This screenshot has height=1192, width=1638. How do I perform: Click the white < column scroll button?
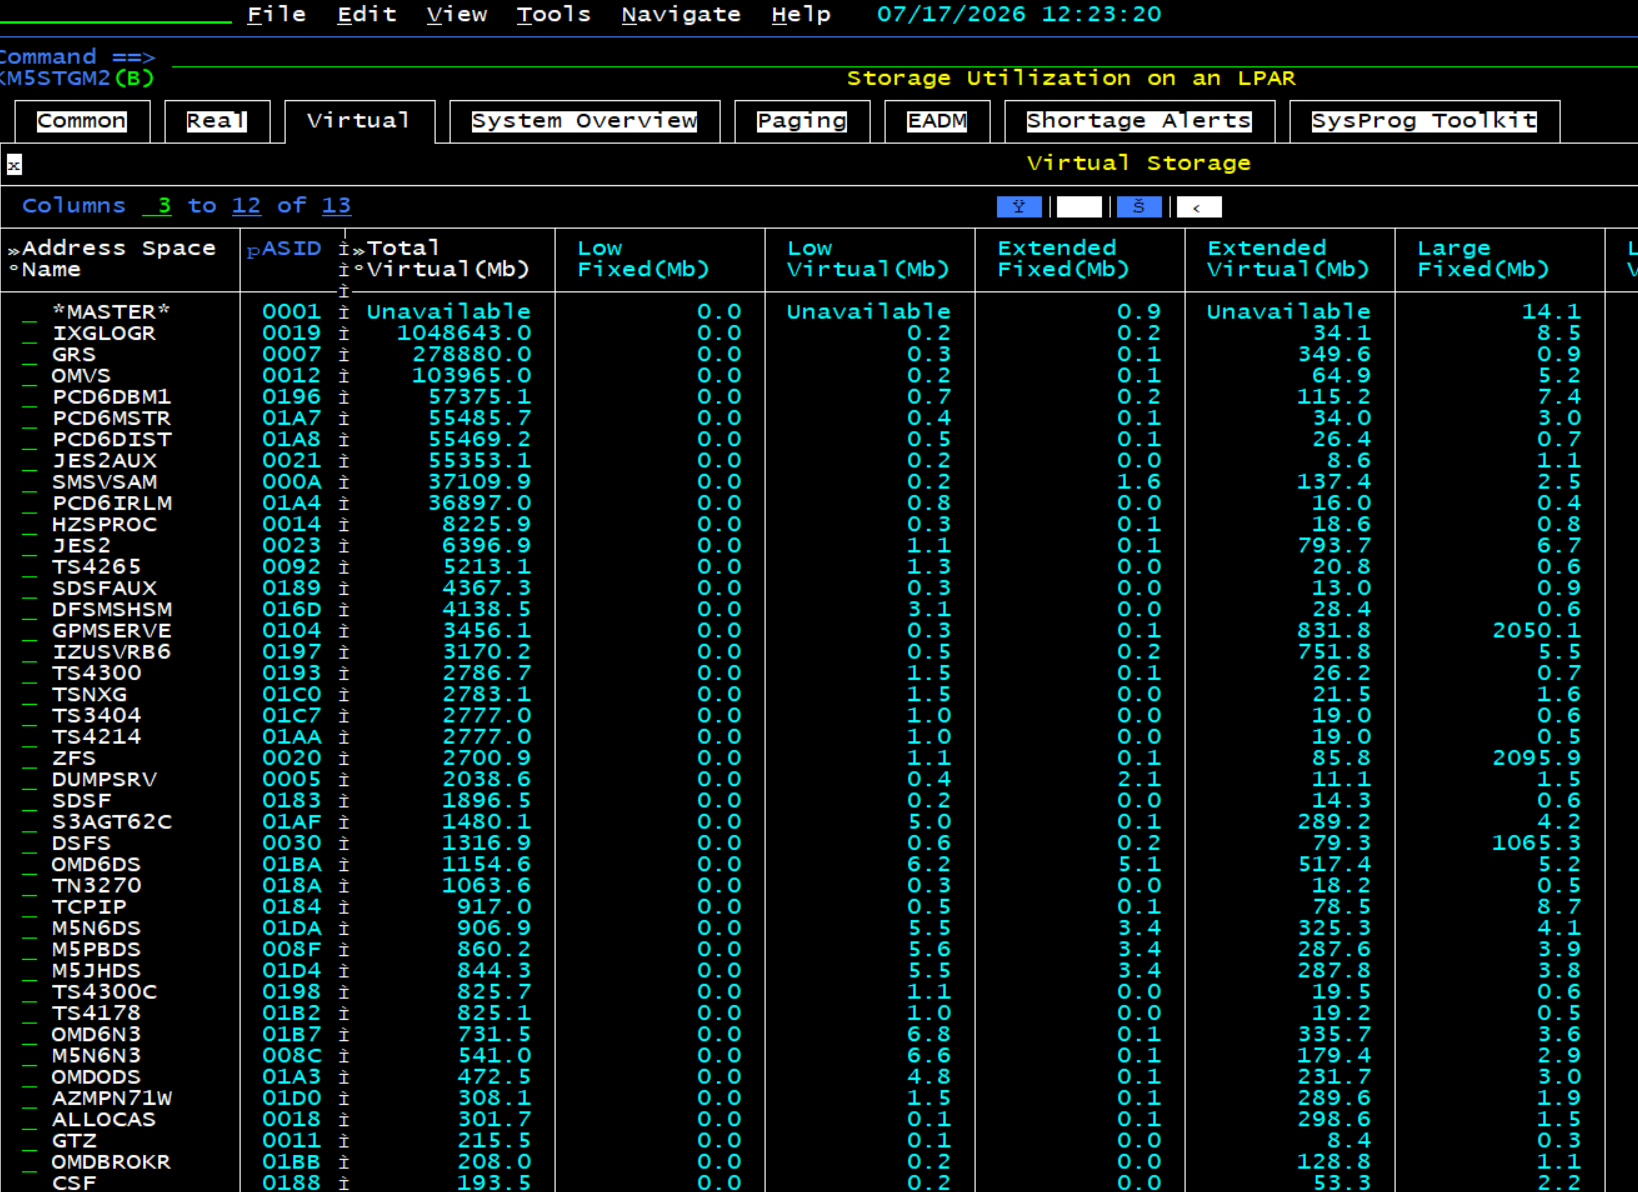click(x=1199, y=207)
